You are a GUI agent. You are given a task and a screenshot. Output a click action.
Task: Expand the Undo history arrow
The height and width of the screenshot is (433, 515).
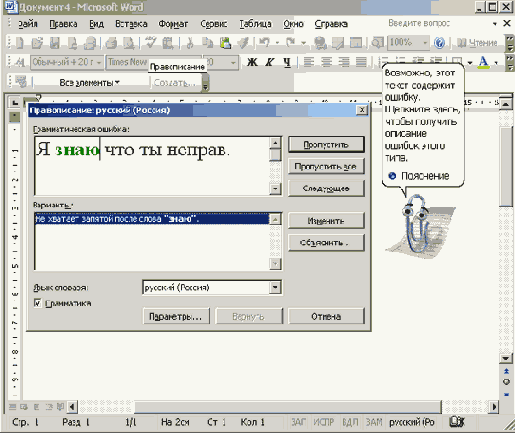(277, 43)
